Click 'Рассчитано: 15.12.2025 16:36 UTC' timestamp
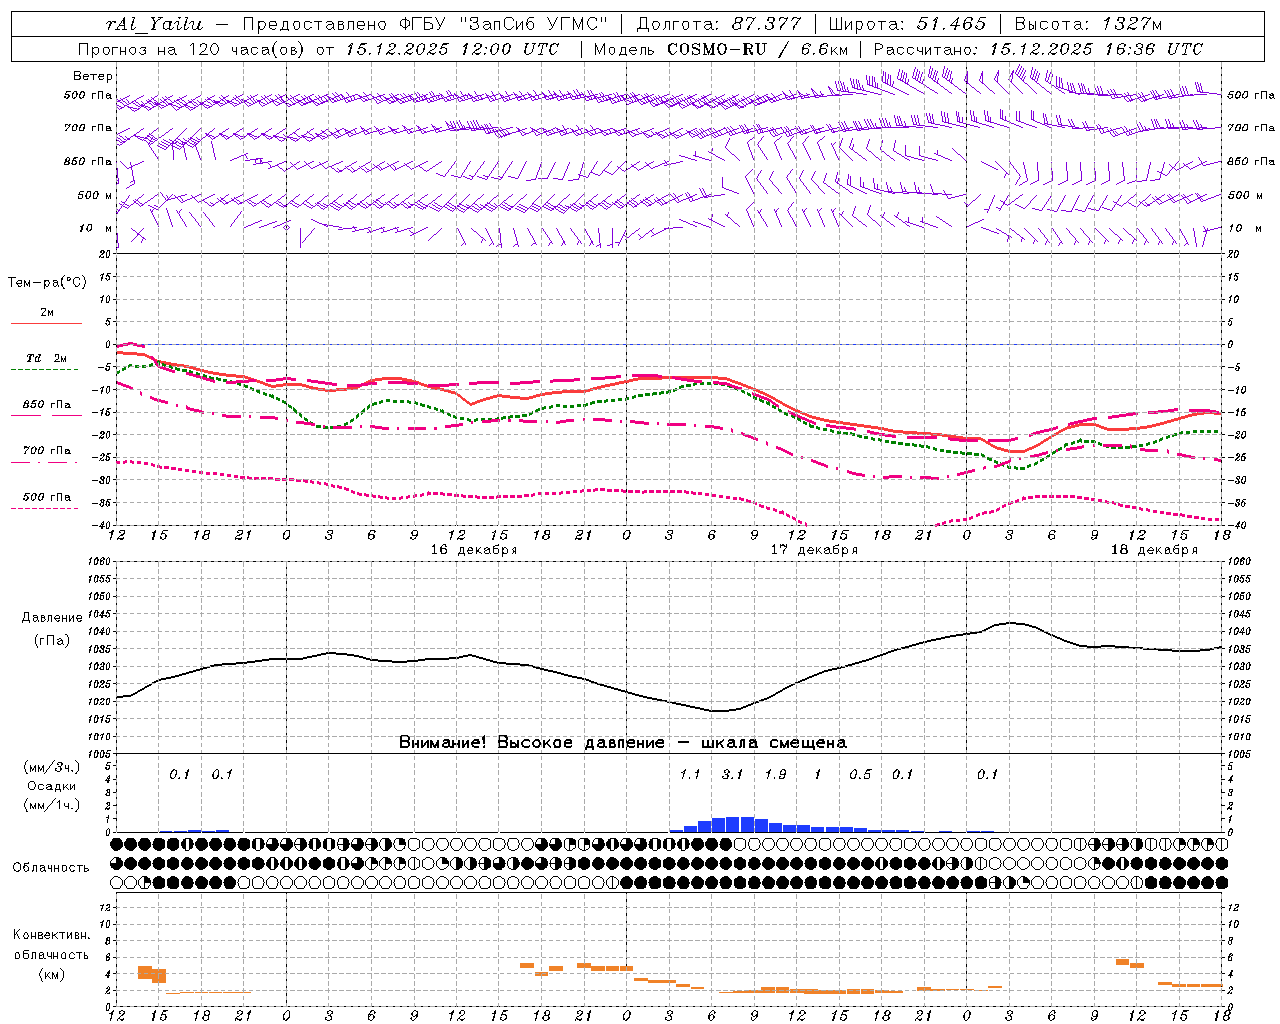The height and width of the screenshot is (1024, 1280). point(1038,49)
